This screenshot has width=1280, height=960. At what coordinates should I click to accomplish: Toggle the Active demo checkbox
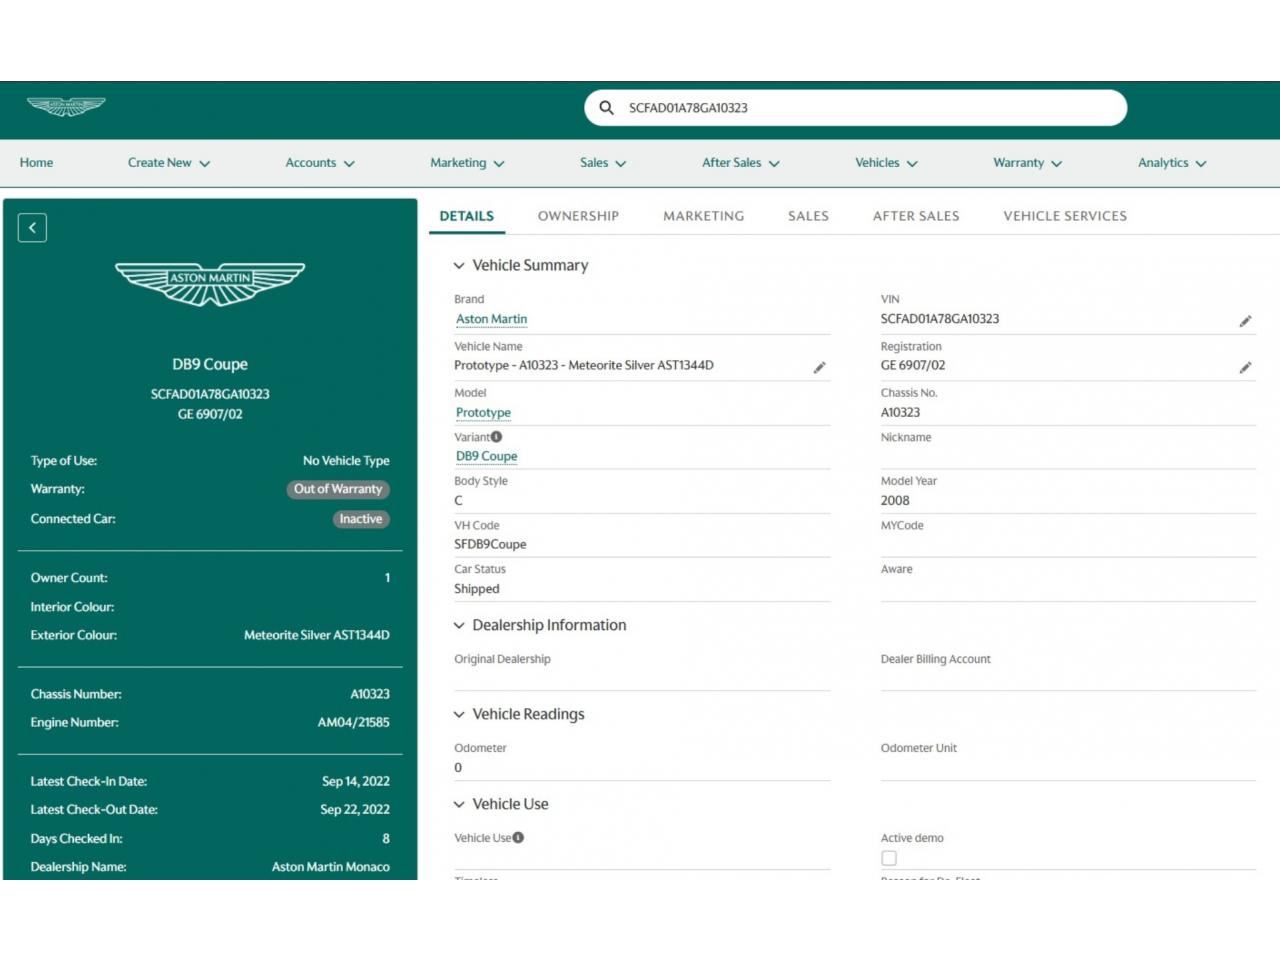pos(889,858)
